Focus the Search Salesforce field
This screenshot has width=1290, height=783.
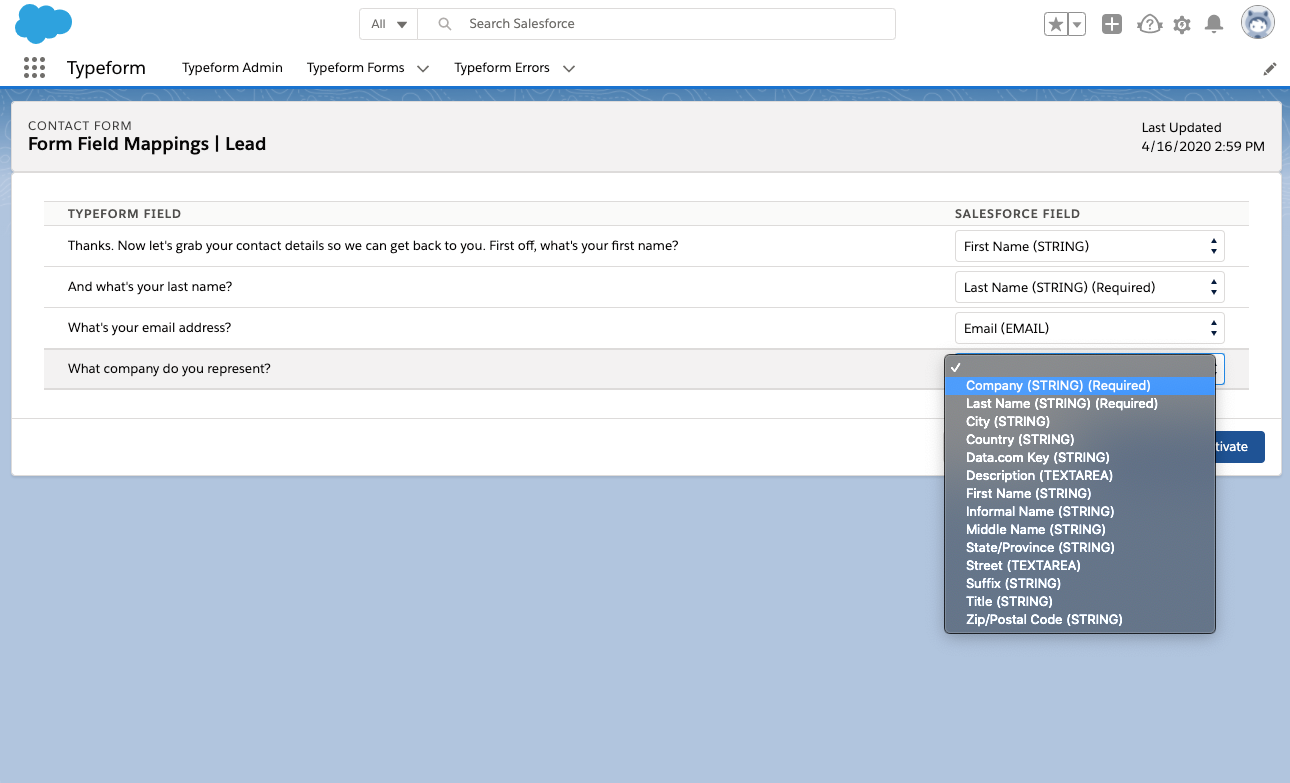point(656,24)
